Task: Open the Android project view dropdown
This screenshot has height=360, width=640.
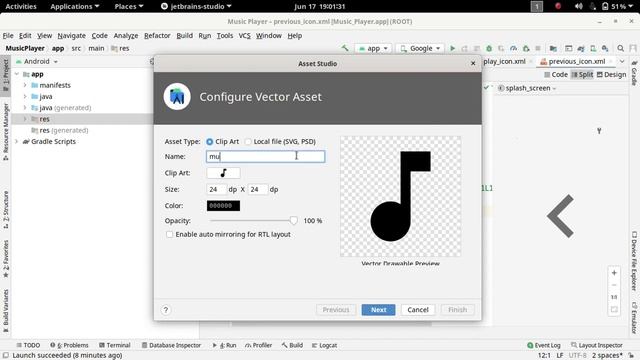Action: click(37, 61)
